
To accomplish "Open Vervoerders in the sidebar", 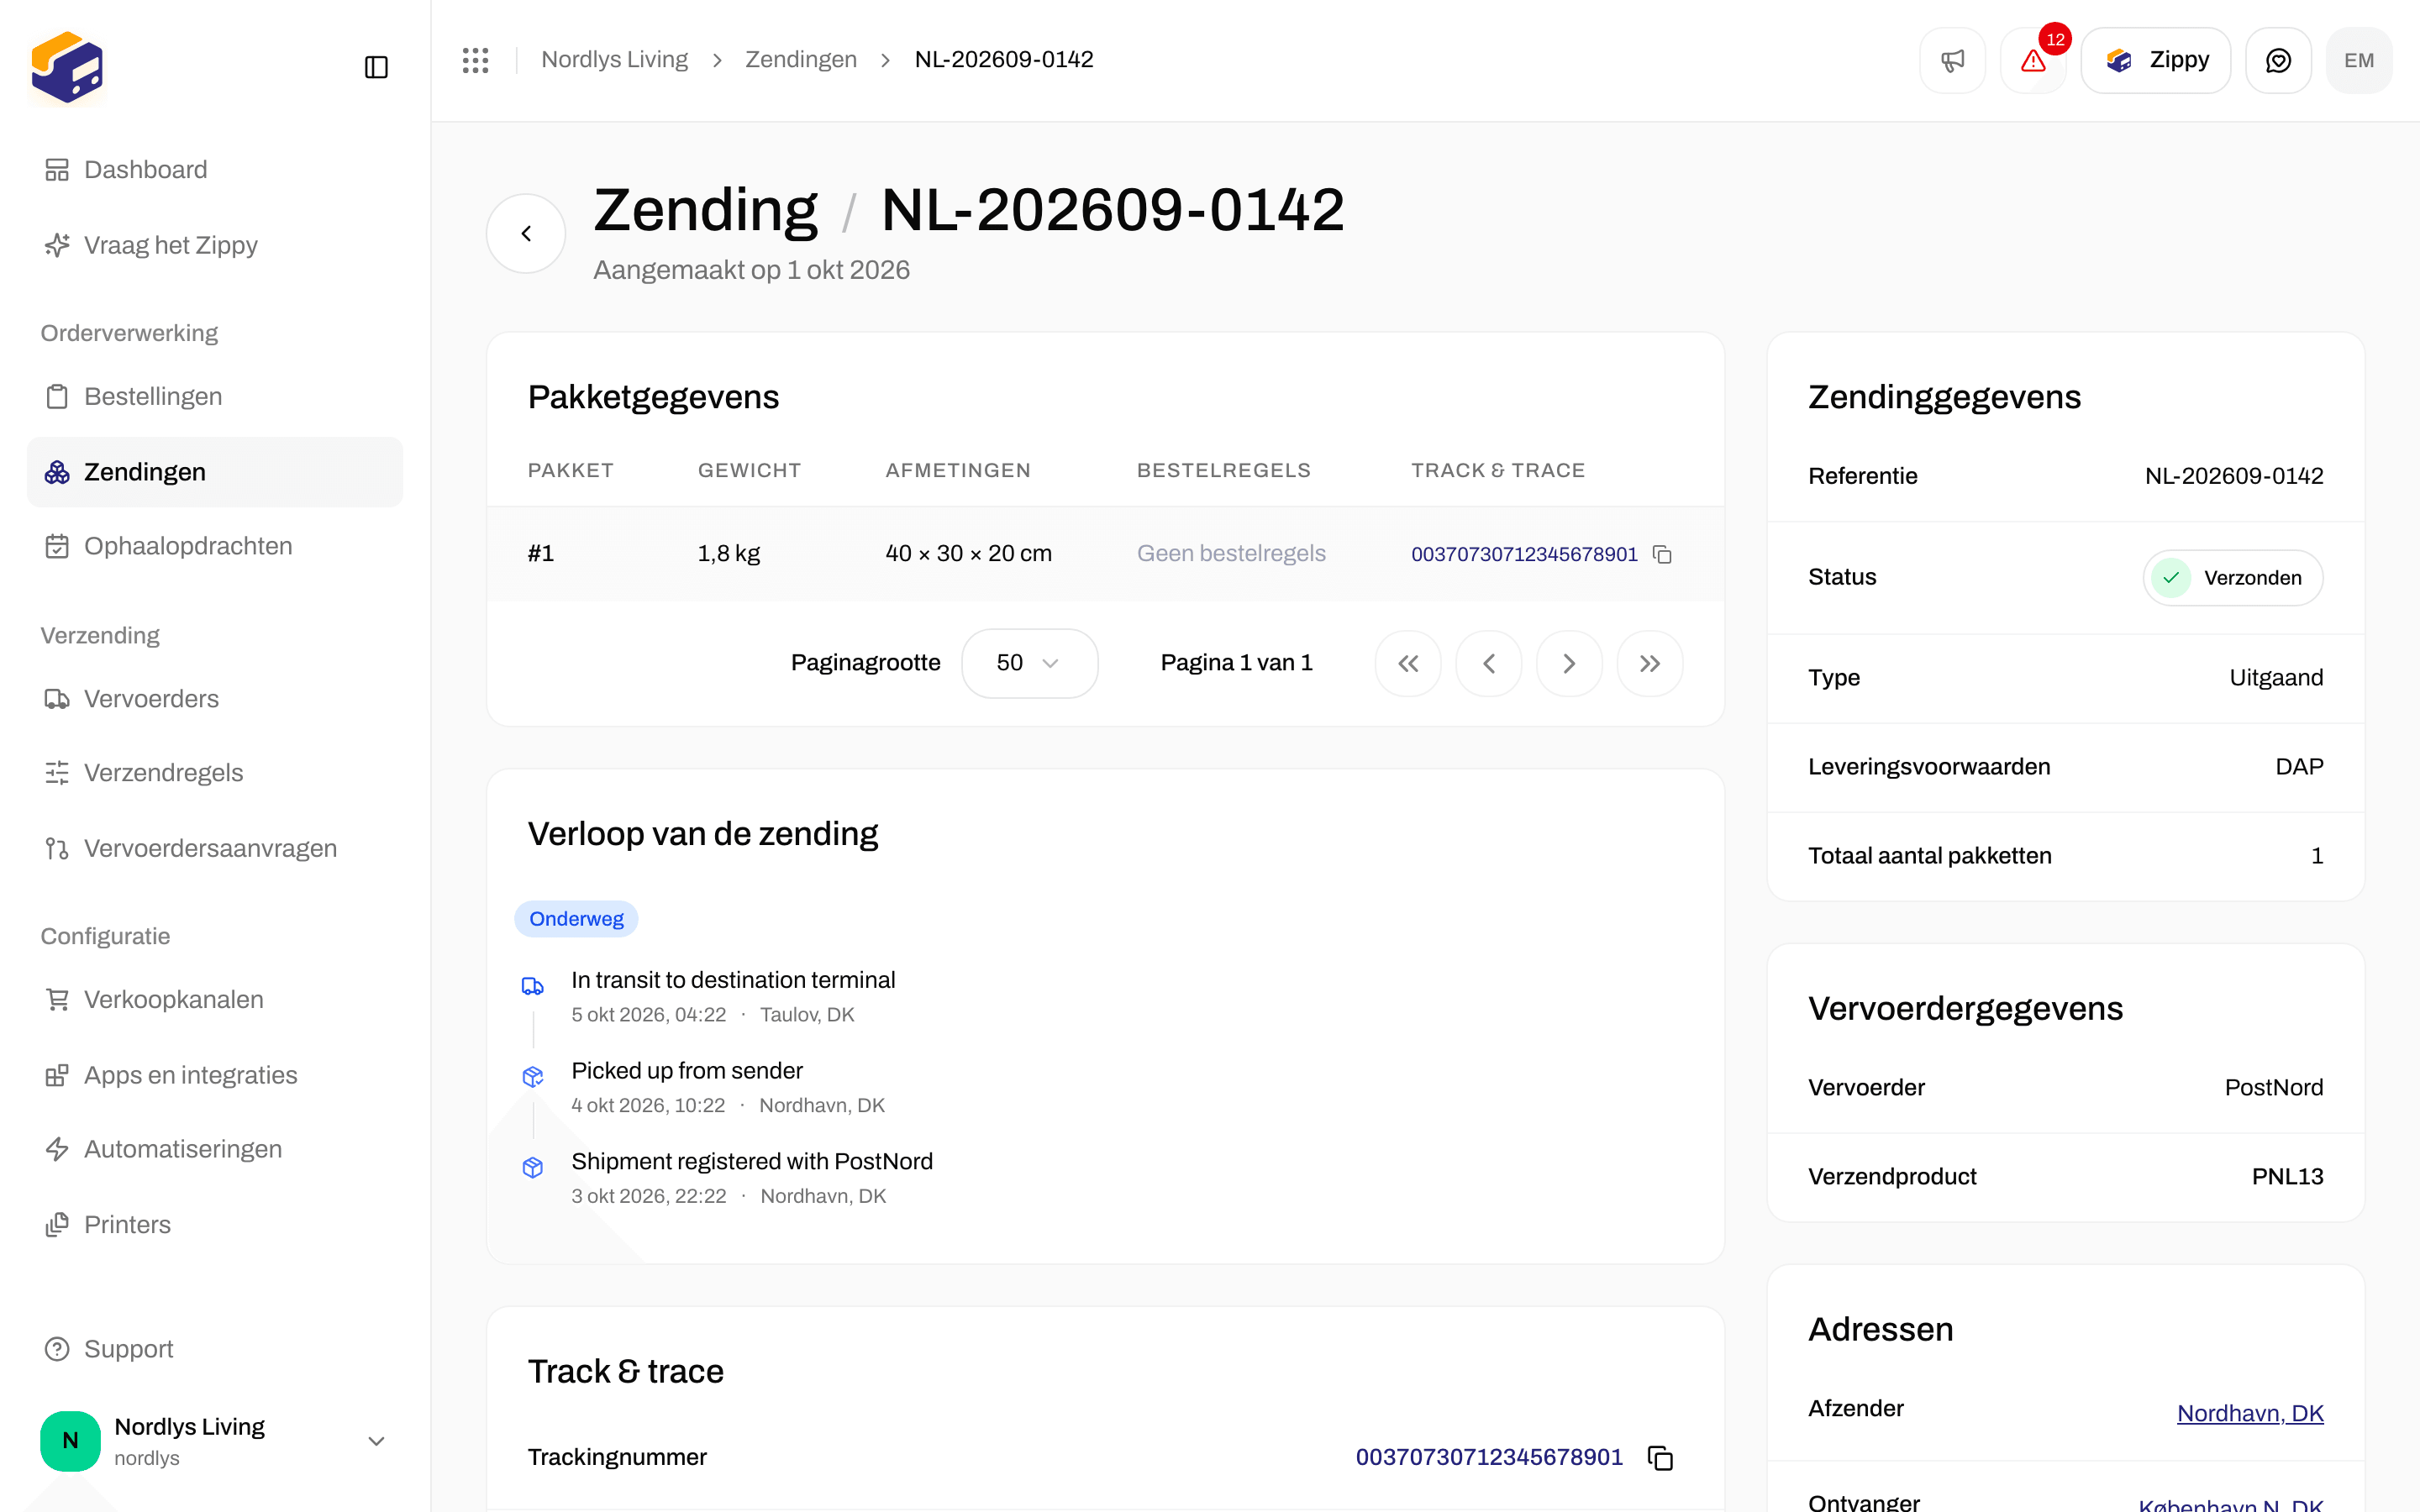I will (x=215, y=699).
